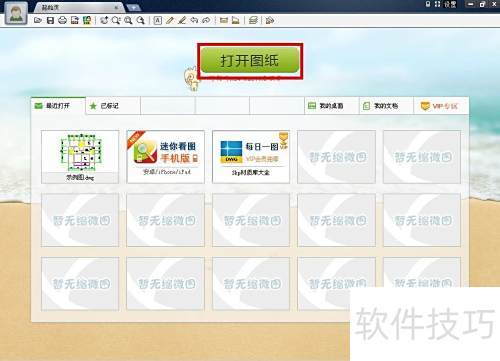Click the last toolbar share icon
The width and height of the screenshot is (500, 361).
270,21
